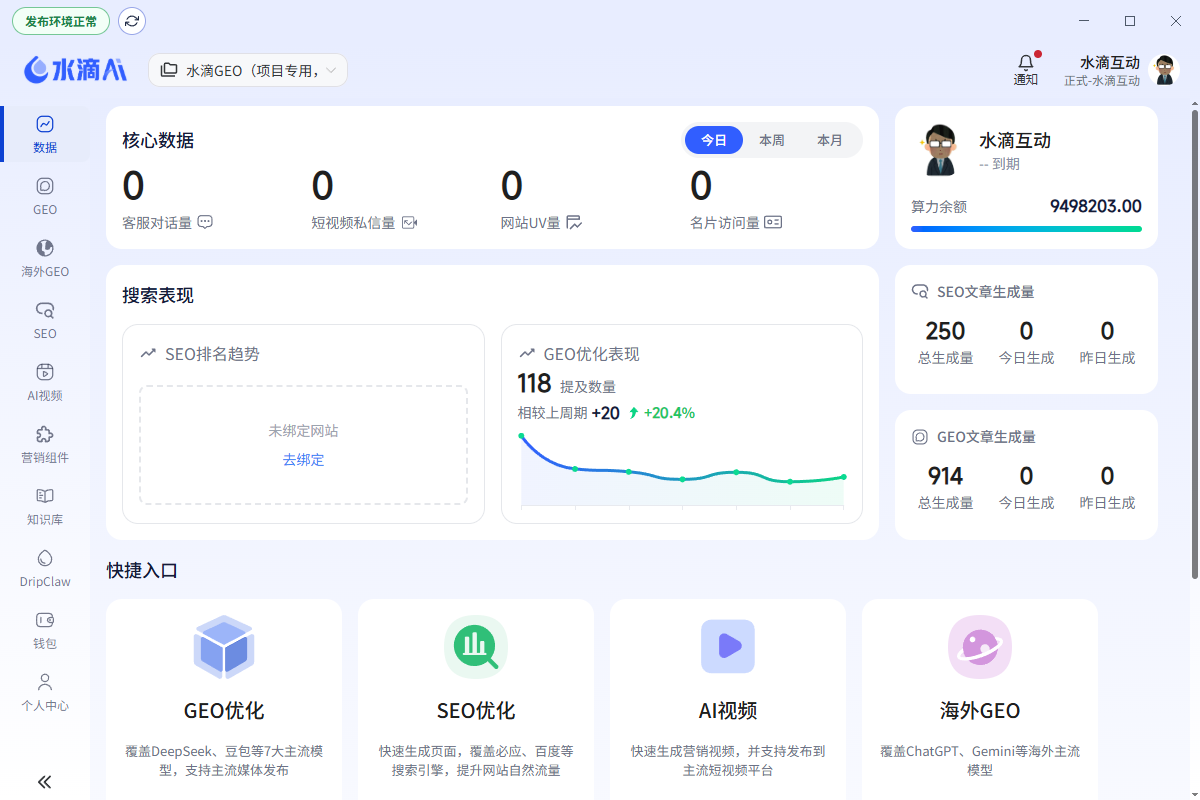The height and width of the screenshot is (800, 1200).
Task: Click the trend icon beside SEO排名趋势
Action: pos(148,354)
